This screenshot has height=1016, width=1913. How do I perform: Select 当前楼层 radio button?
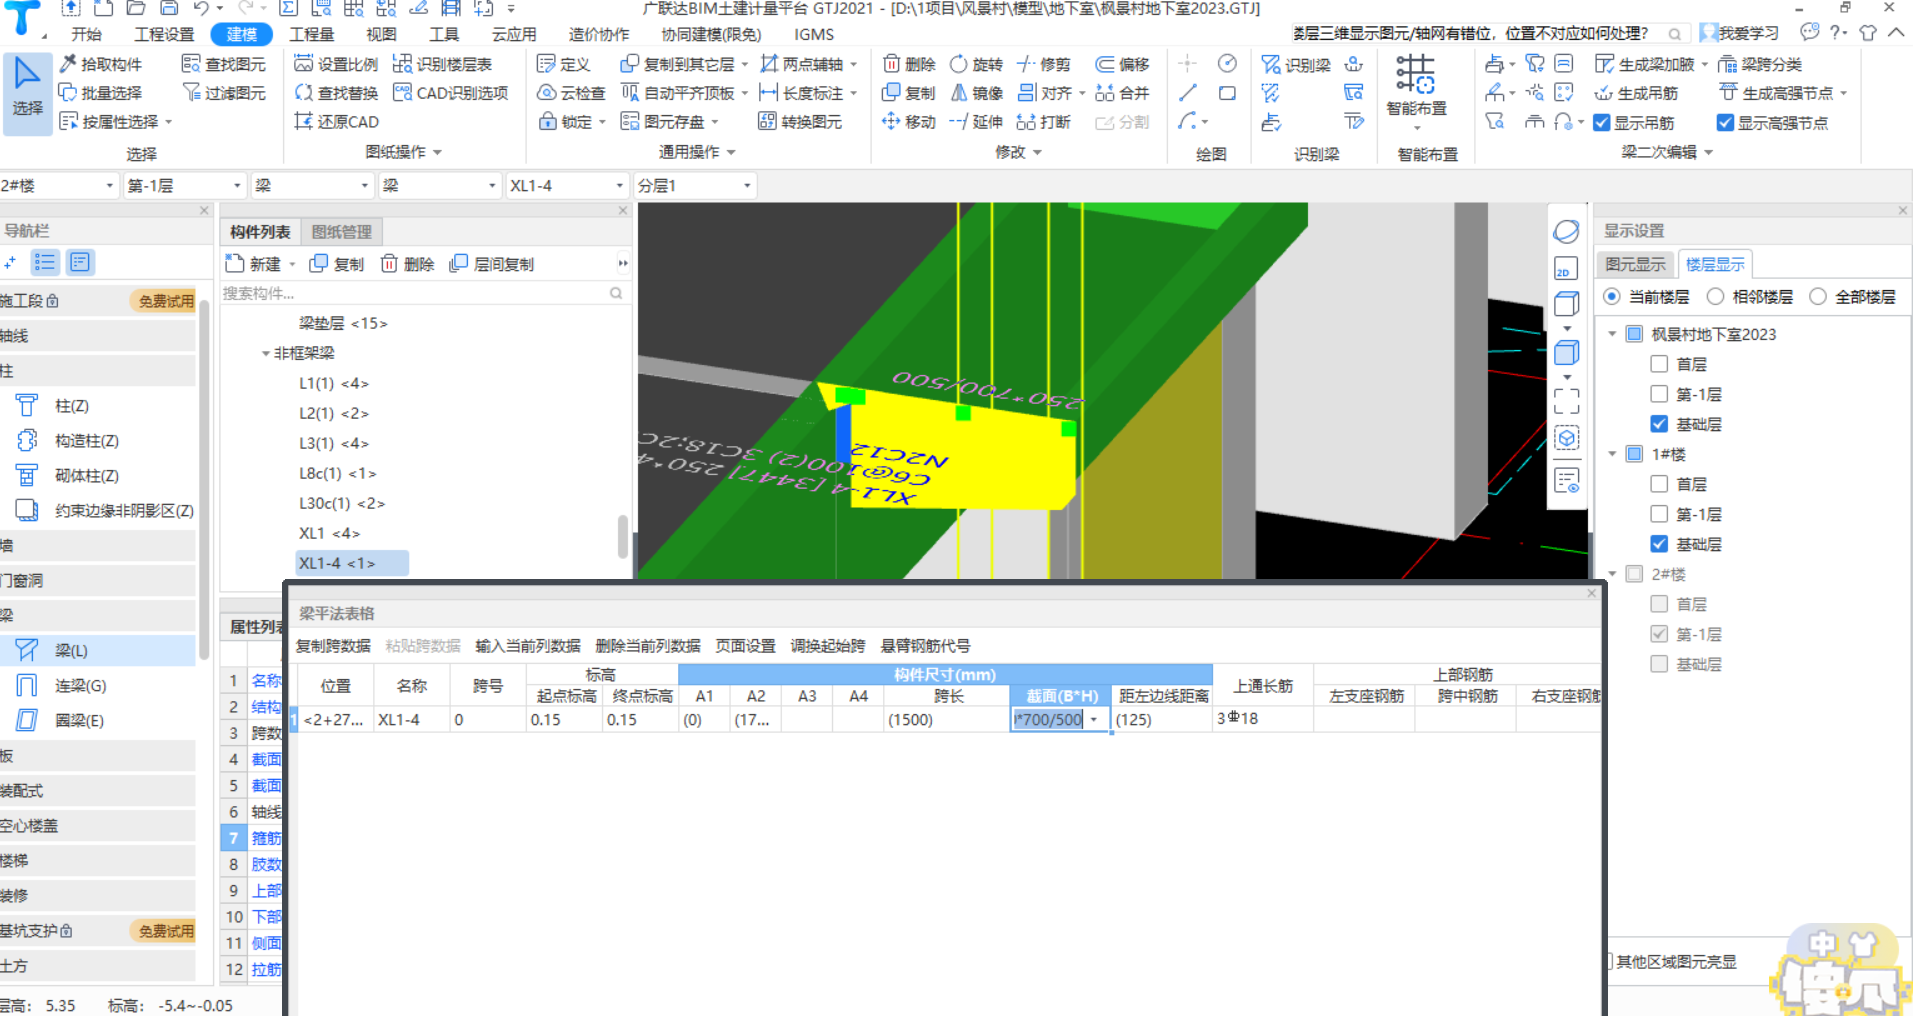[1612, 297]
